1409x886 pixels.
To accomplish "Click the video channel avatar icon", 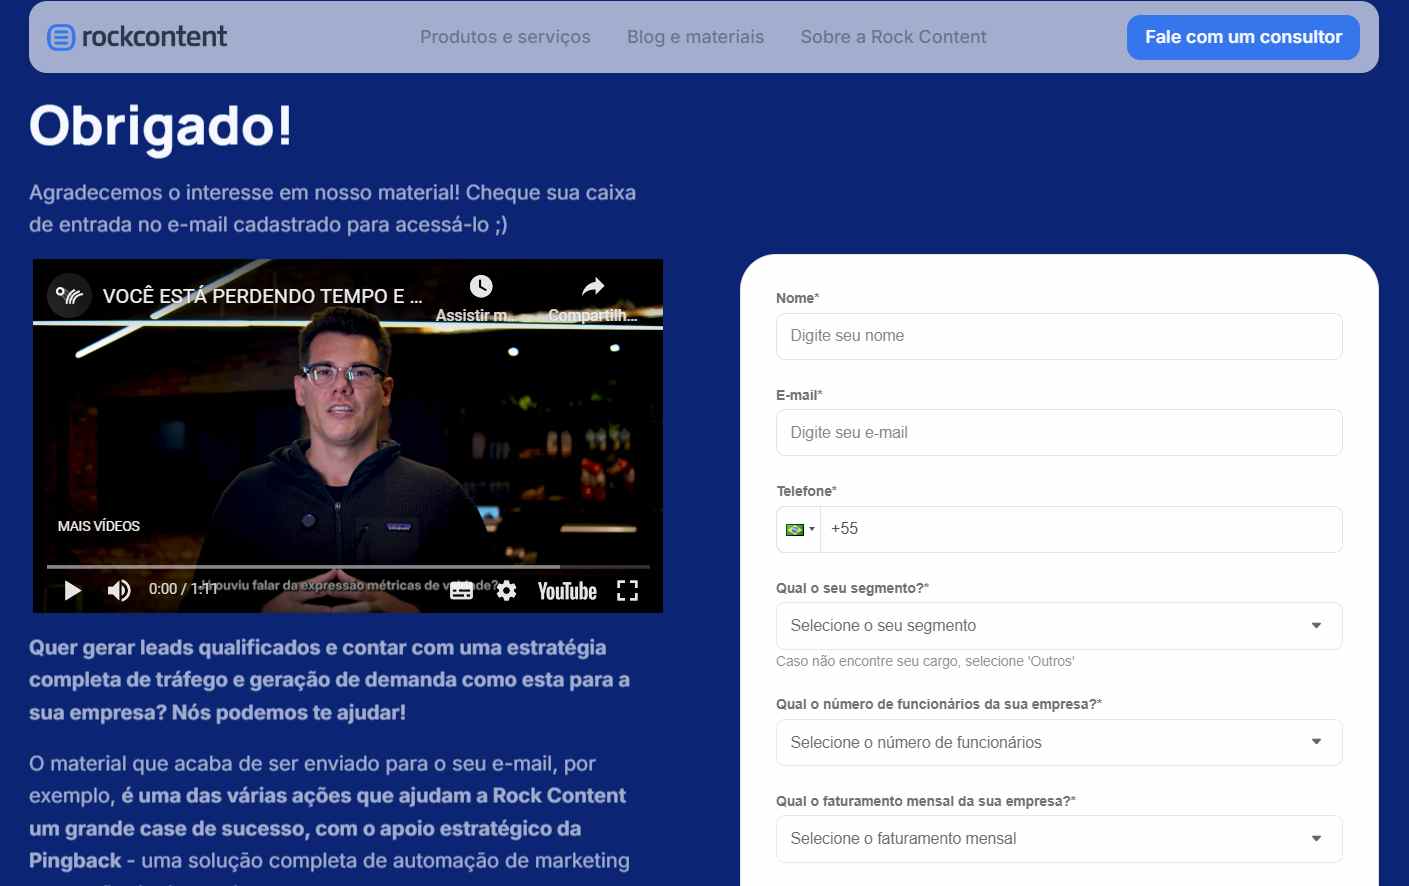I will pos(69,296).
